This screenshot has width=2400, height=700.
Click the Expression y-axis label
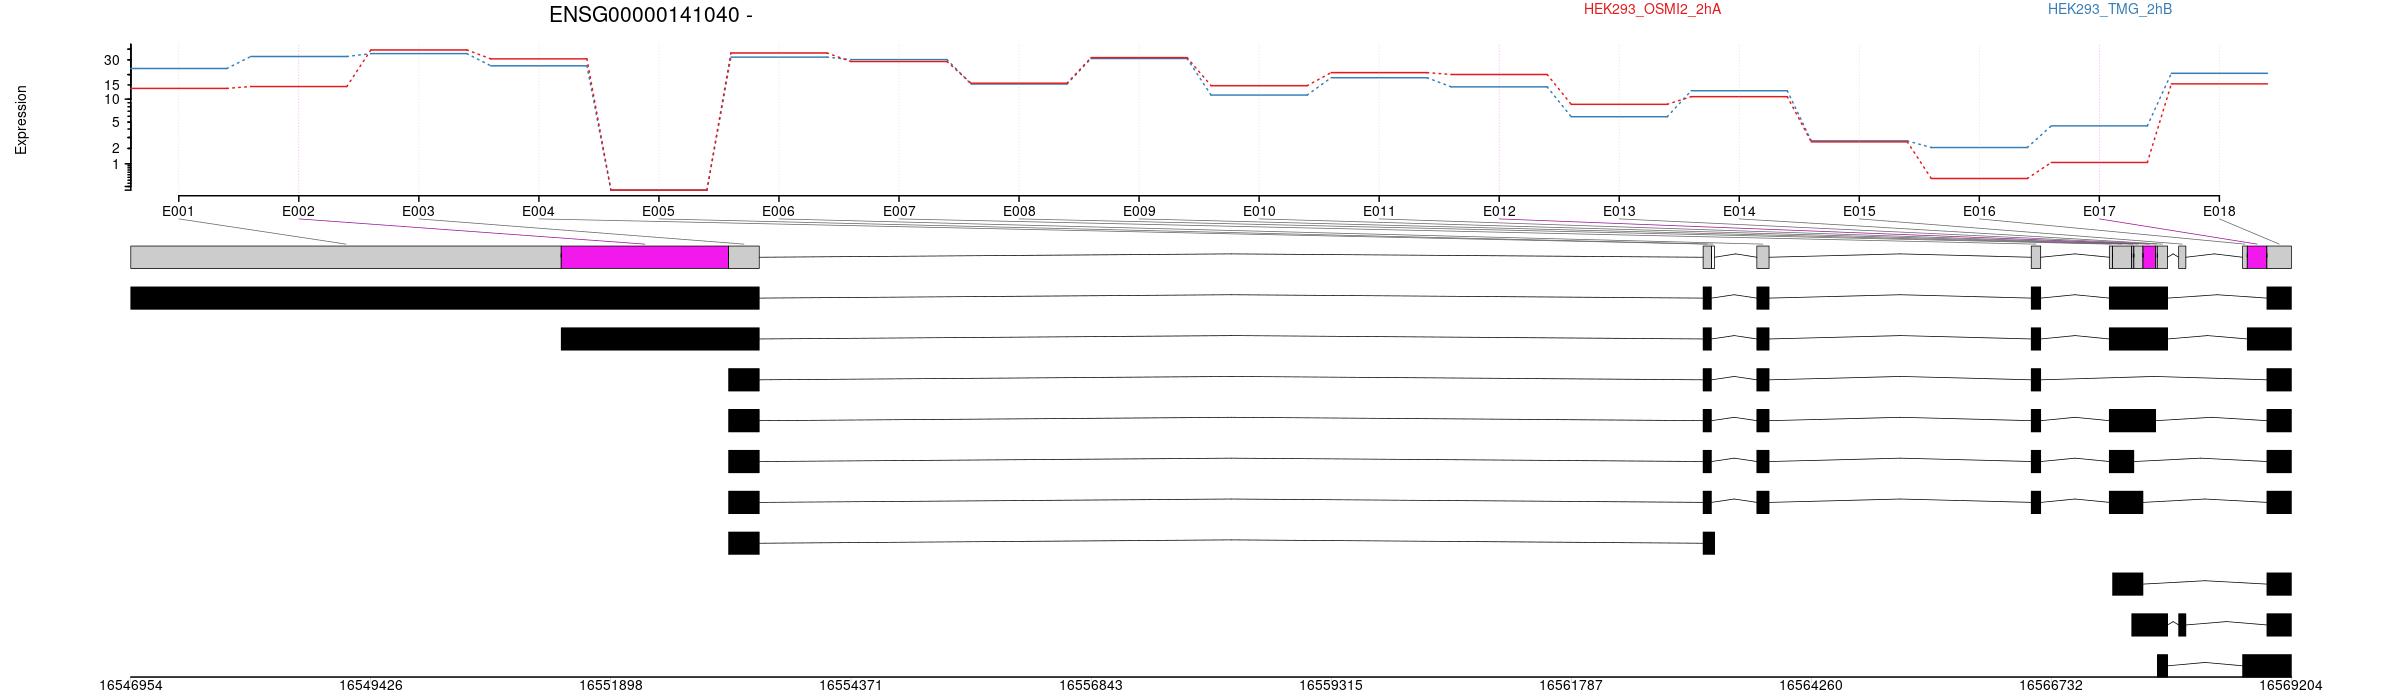click(21, 120)
